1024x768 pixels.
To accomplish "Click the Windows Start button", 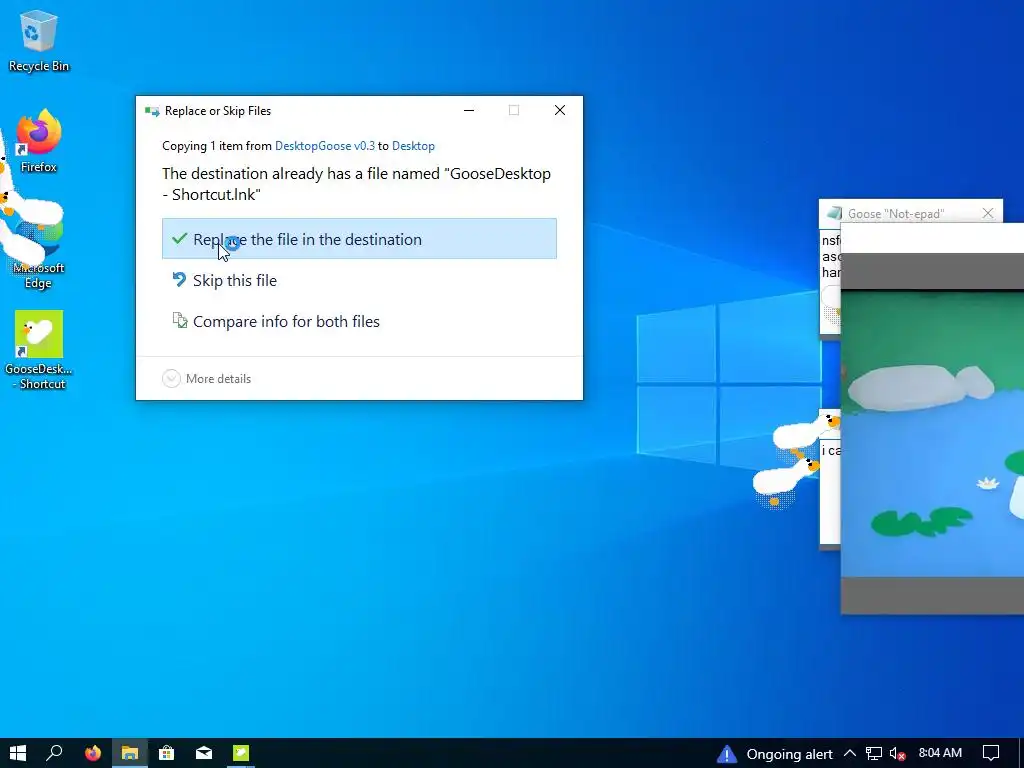I will (18, 753).
